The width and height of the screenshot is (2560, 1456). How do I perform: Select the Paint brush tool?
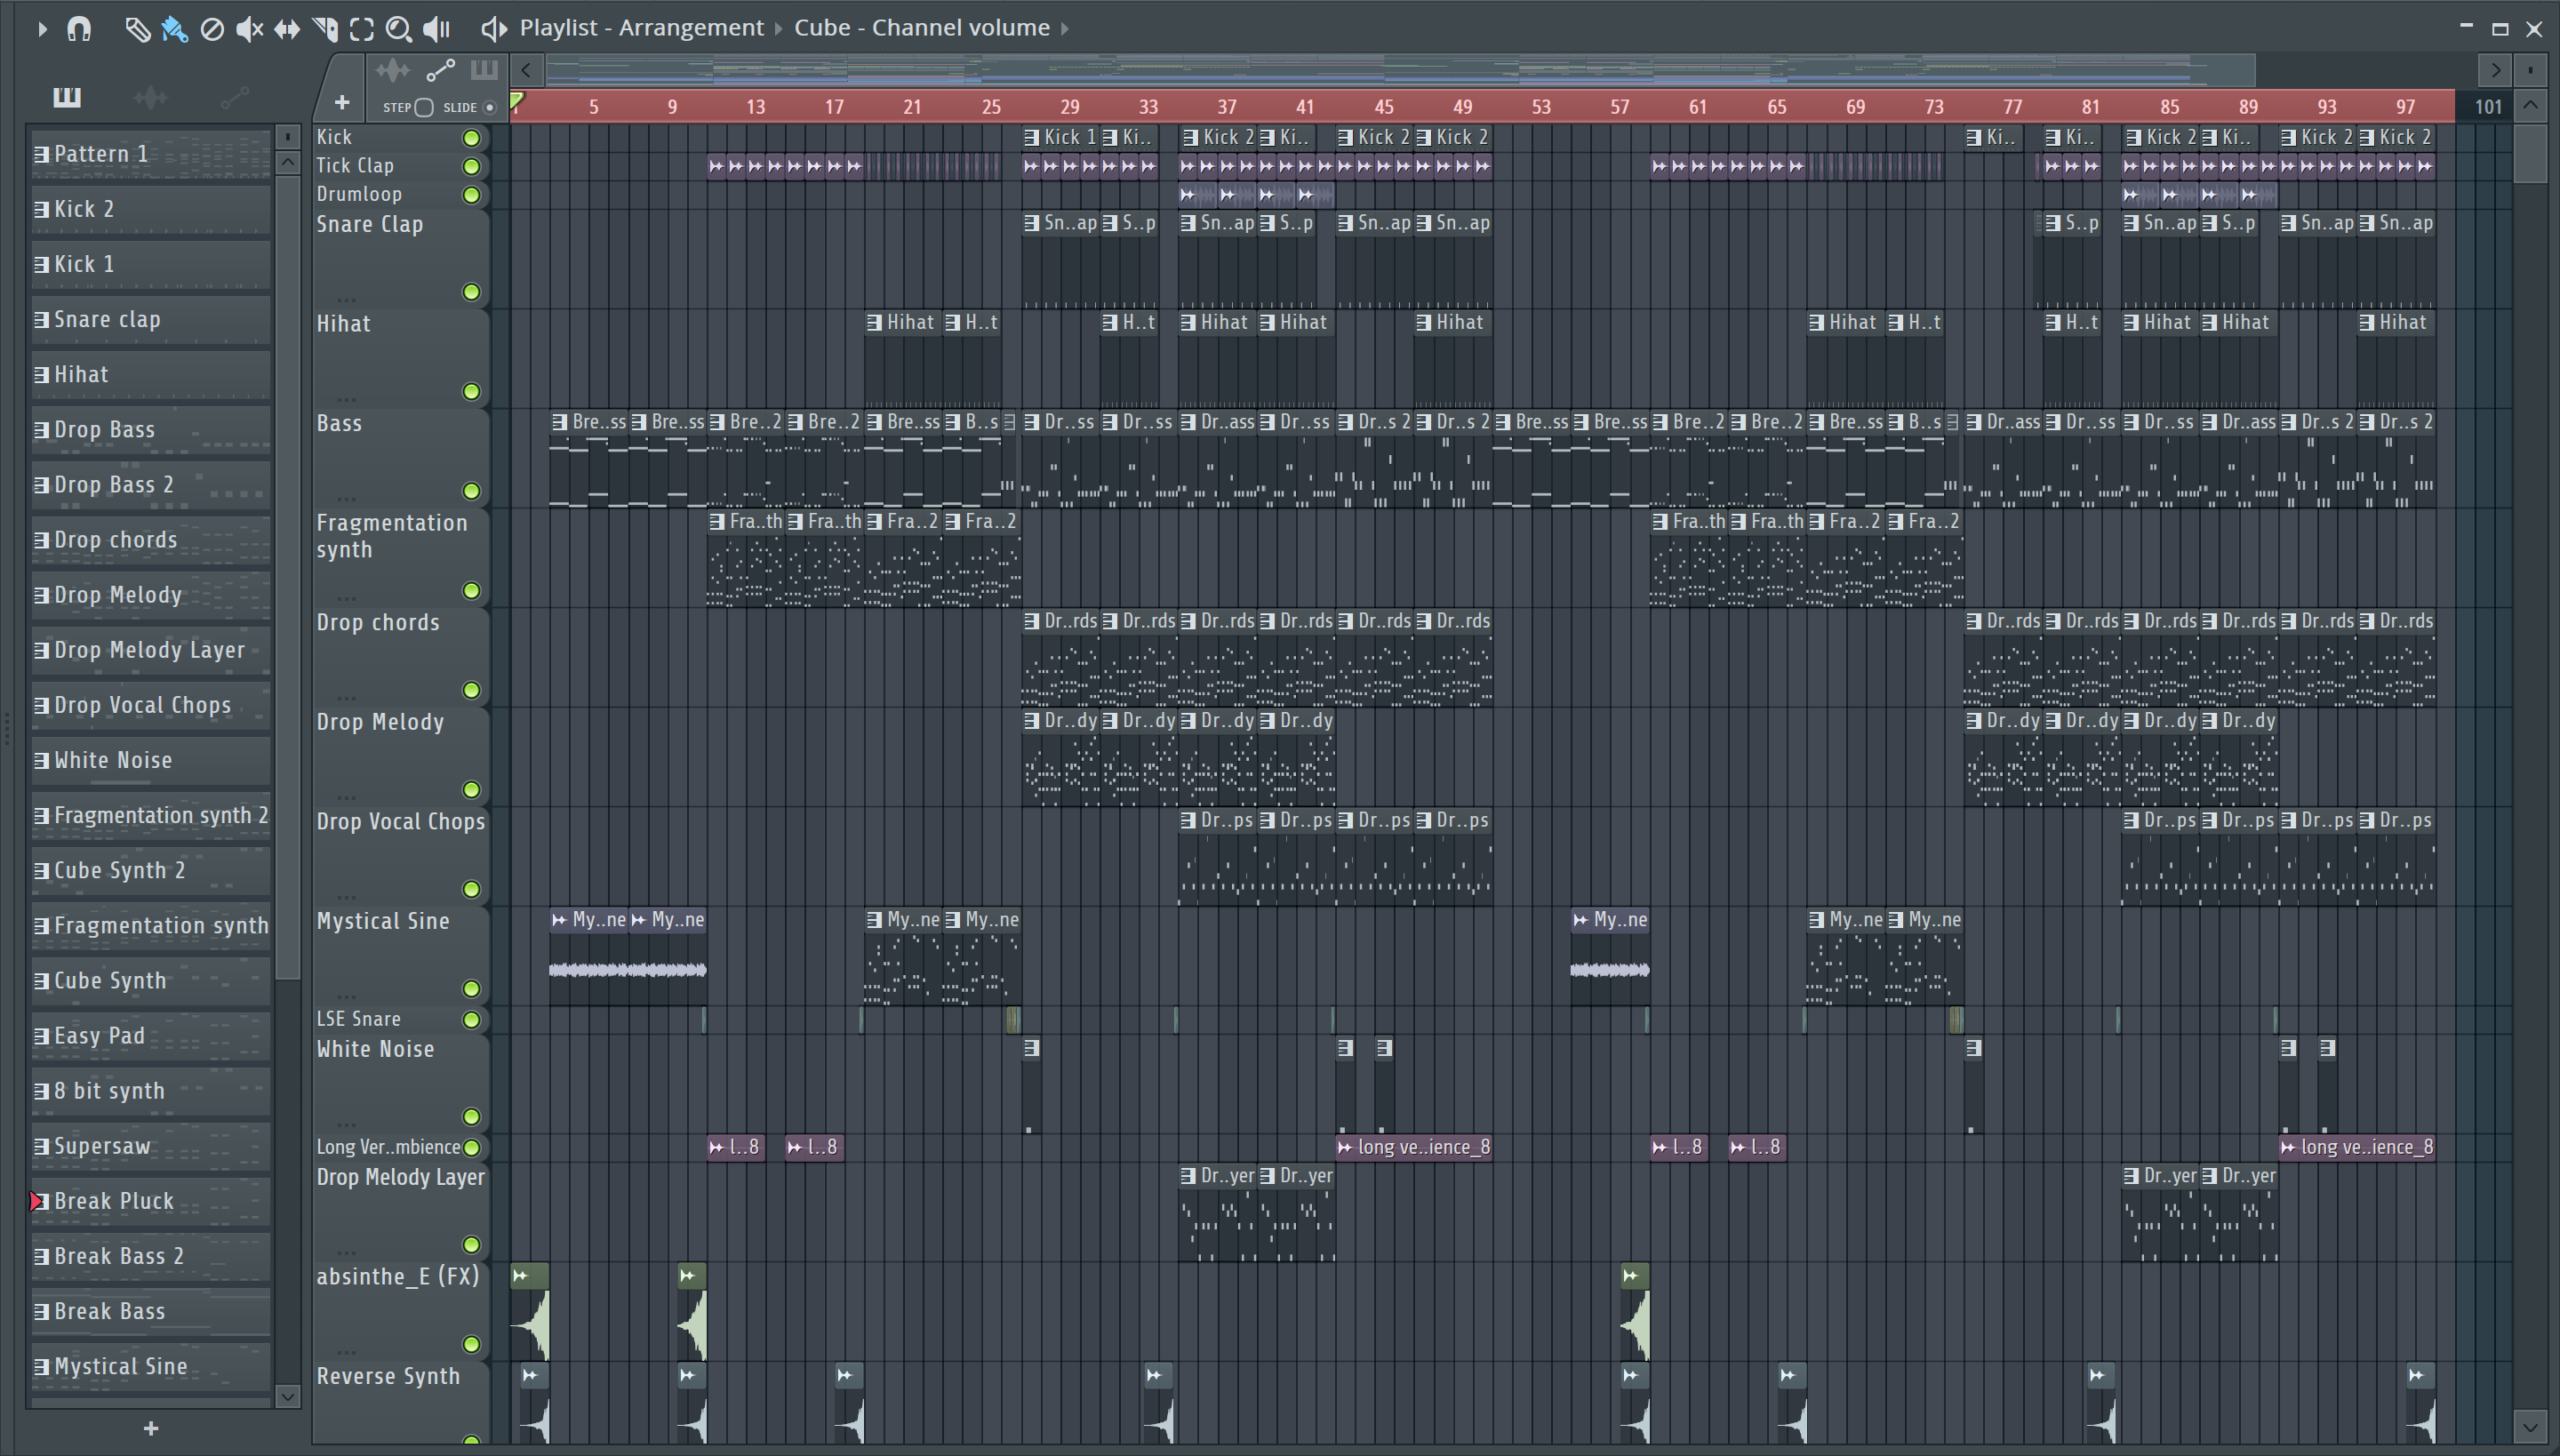point(174,29)
